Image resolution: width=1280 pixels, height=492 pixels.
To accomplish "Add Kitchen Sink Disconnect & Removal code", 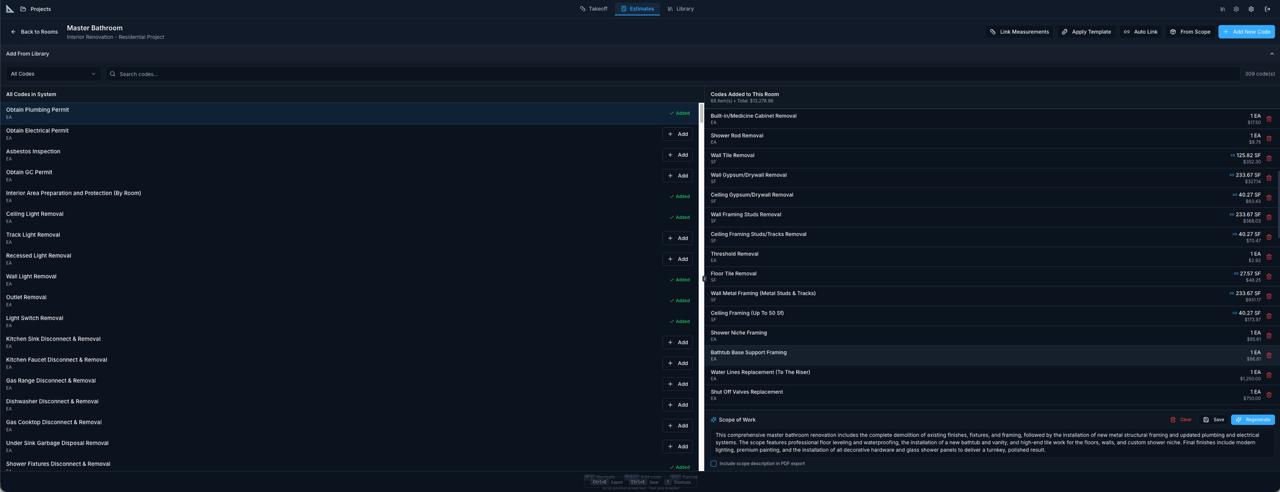I will 678,342.
